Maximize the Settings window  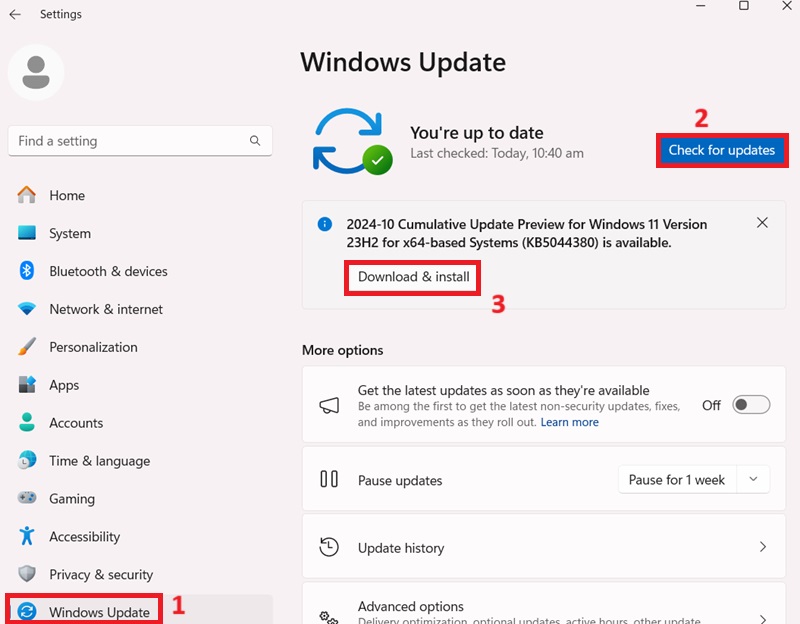[x=744, y=6]
